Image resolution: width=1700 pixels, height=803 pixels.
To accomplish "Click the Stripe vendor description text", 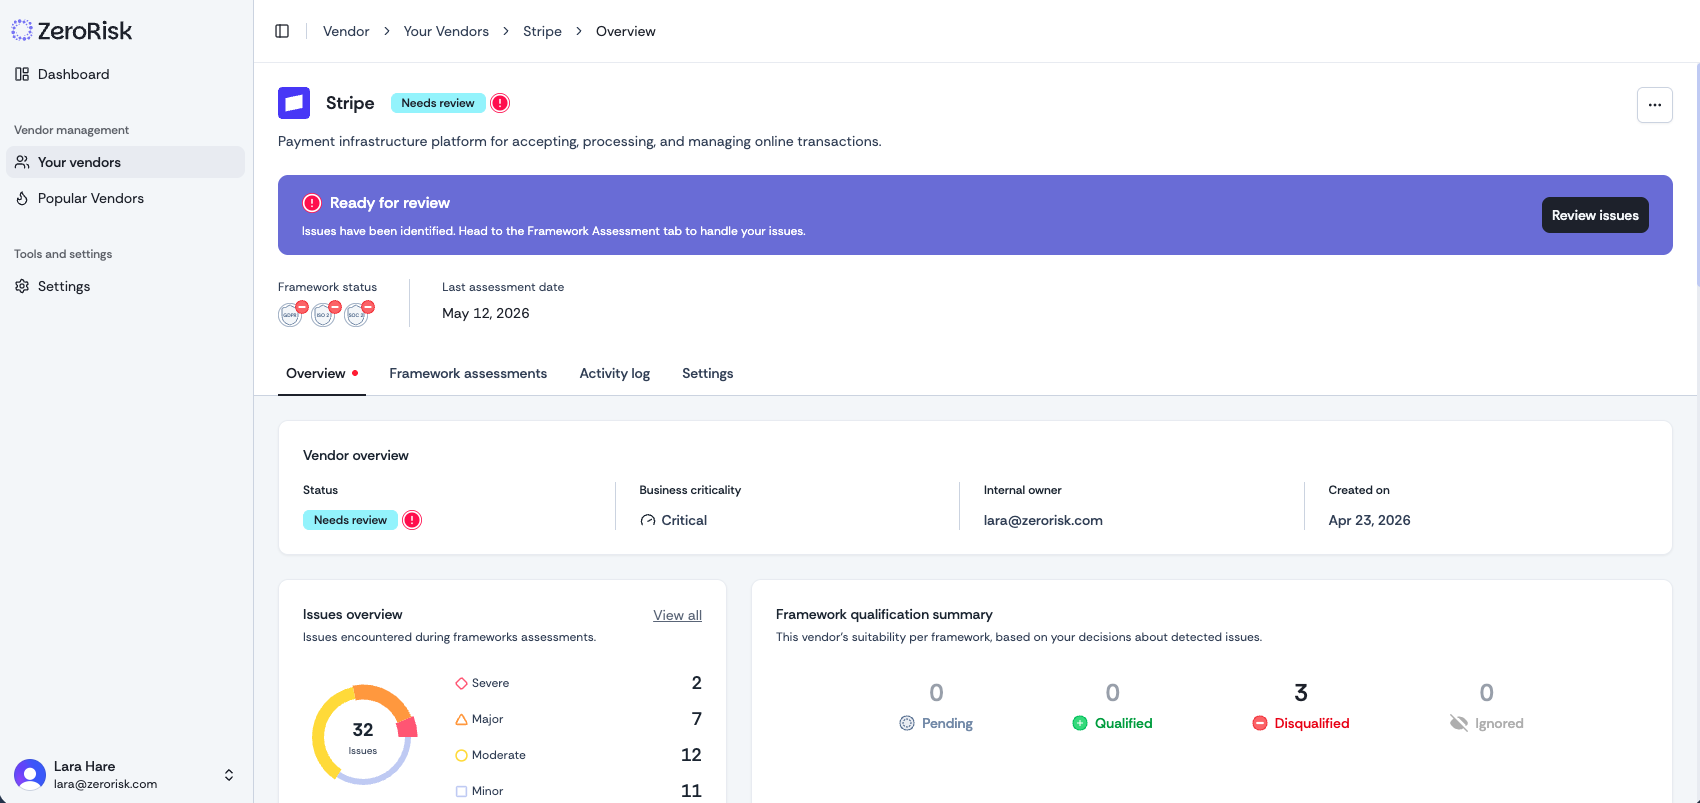I will tap(580, 141).
